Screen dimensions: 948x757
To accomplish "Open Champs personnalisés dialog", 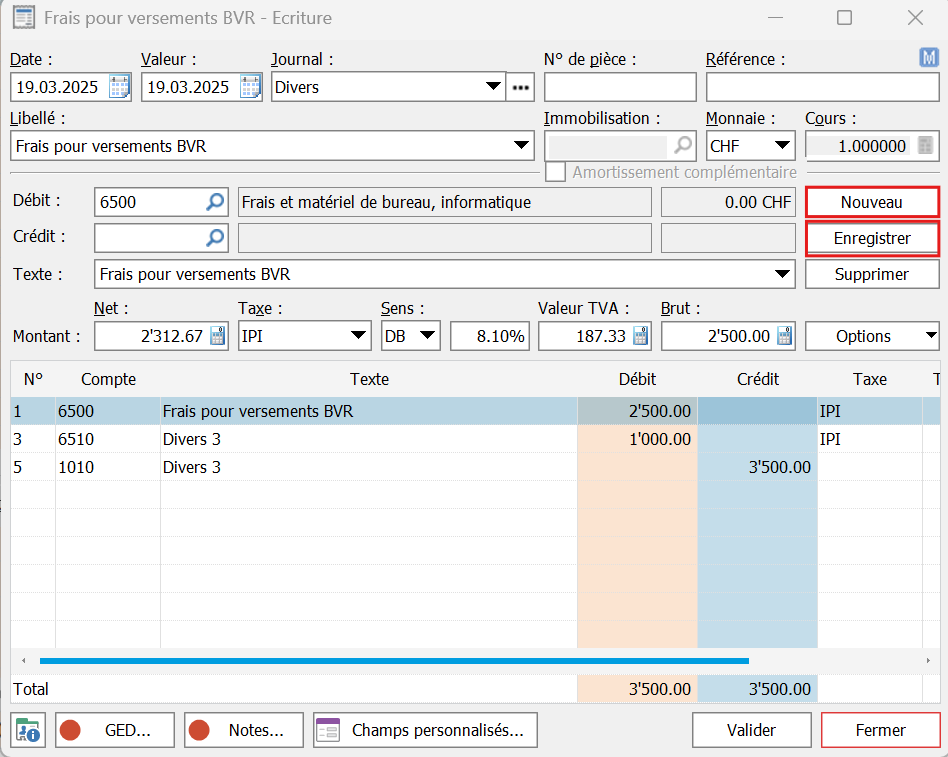I will pyautogui.click(x=425, y=730).
